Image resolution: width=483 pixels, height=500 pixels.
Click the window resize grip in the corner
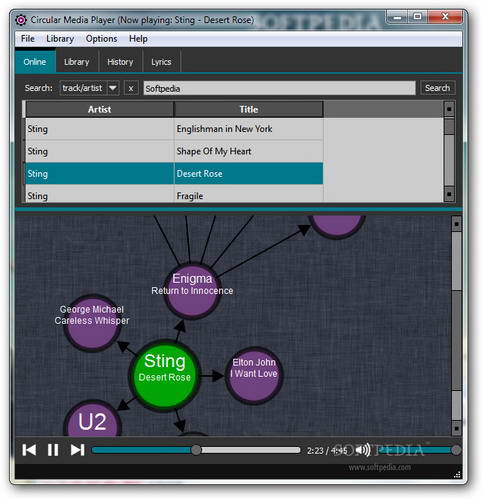pyautogui.click(x=458, y=474)
